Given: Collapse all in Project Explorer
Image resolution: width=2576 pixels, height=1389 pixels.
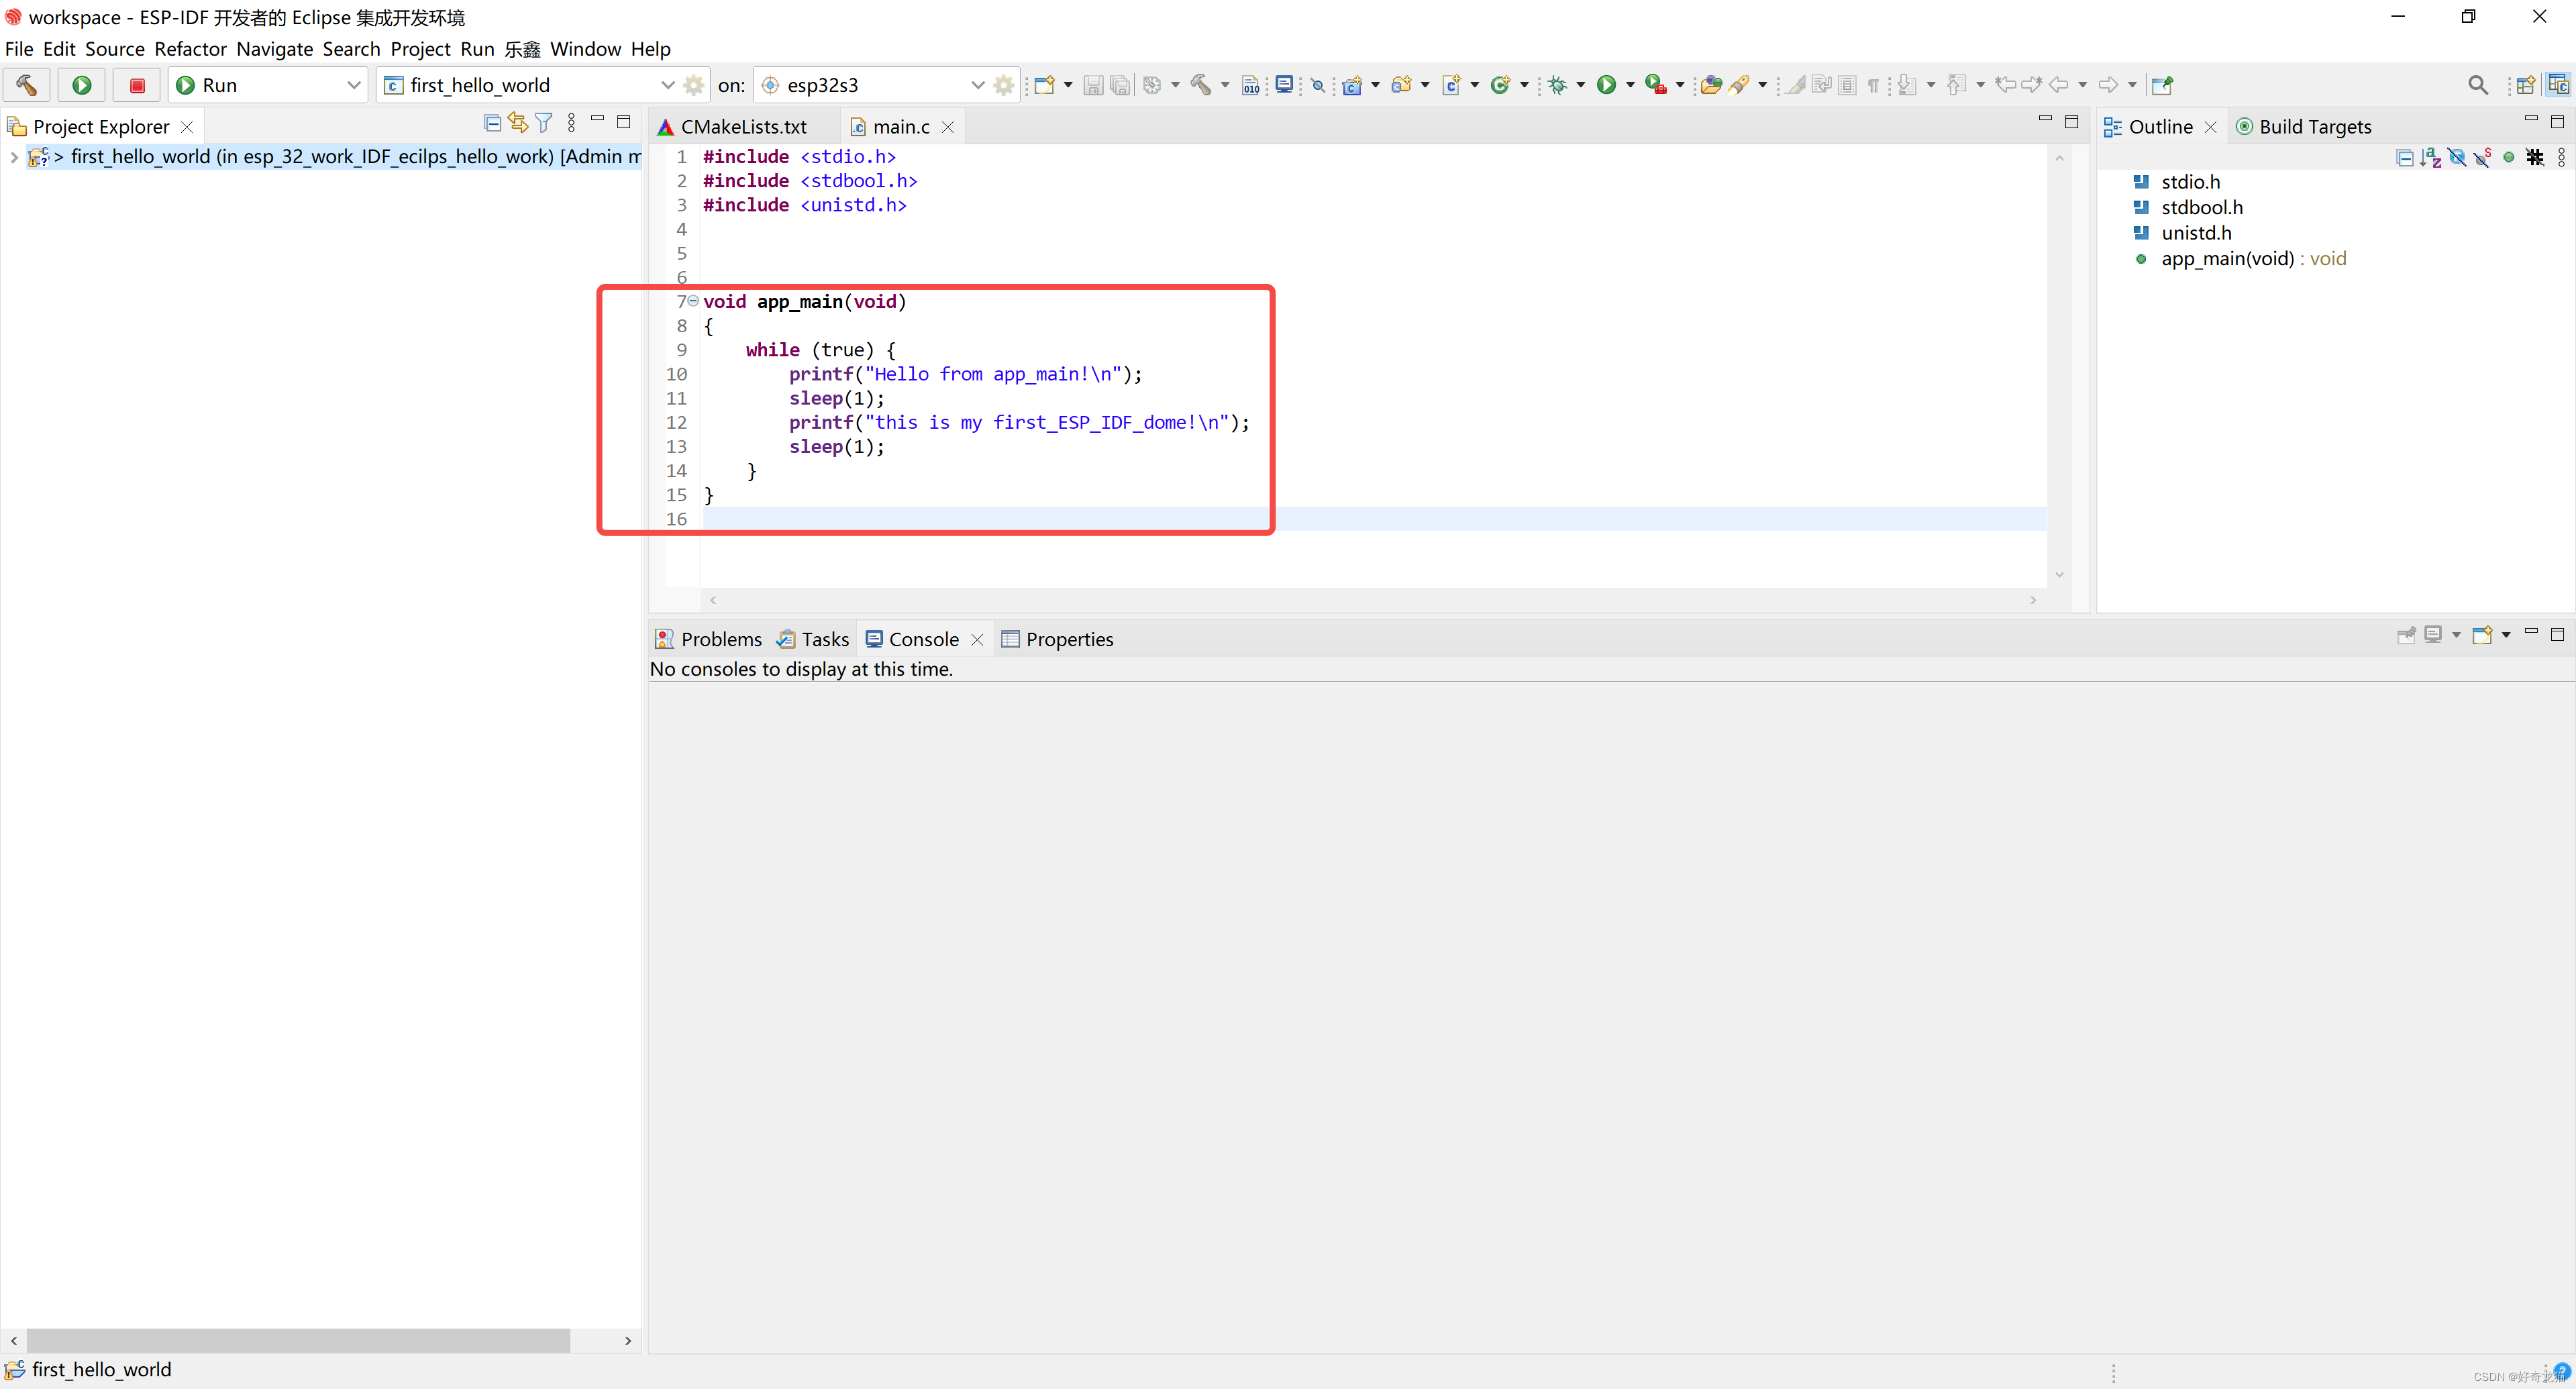Looking at the screenshot, I should tap(492, 123).
